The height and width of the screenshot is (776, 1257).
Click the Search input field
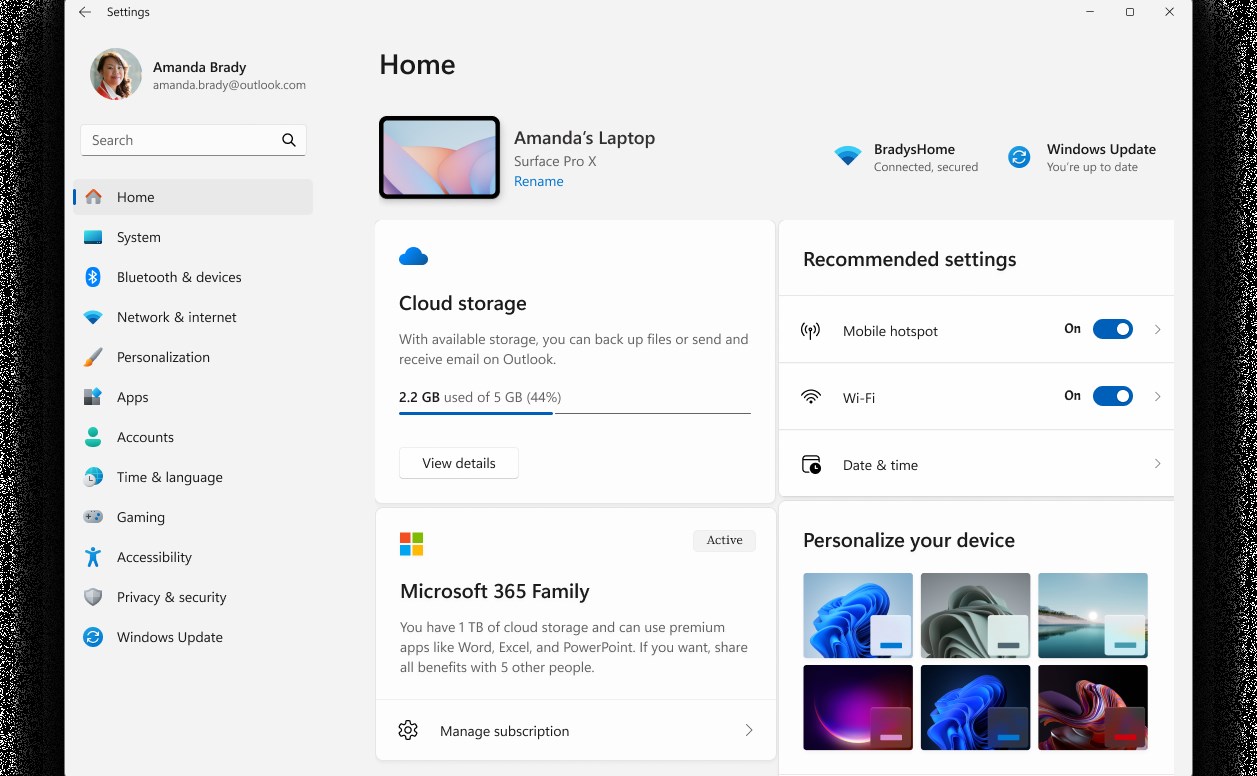pos(193,140)
